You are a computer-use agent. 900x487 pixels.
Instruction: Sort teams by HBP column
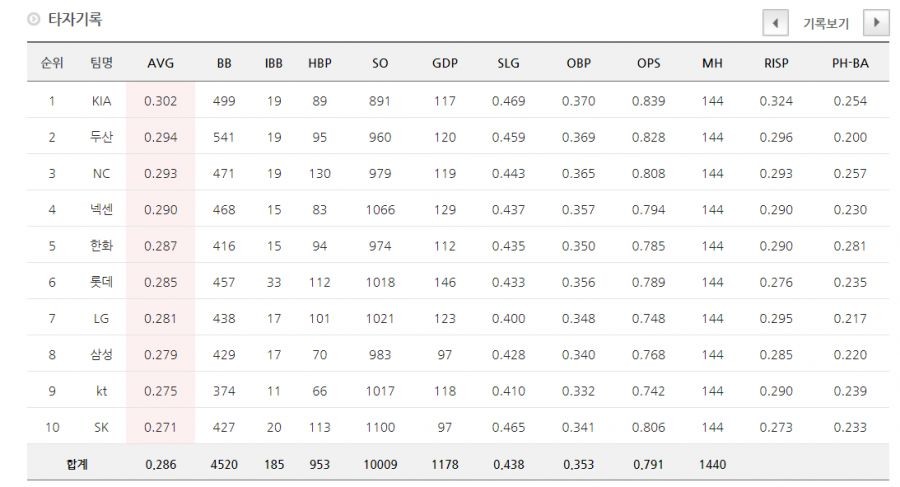(x=320, y=63)
